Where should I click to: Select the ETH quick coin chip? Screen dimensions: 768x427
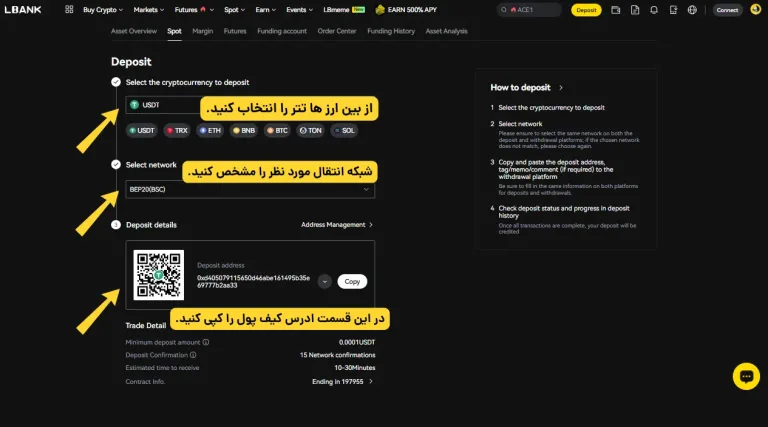(210, 130)
